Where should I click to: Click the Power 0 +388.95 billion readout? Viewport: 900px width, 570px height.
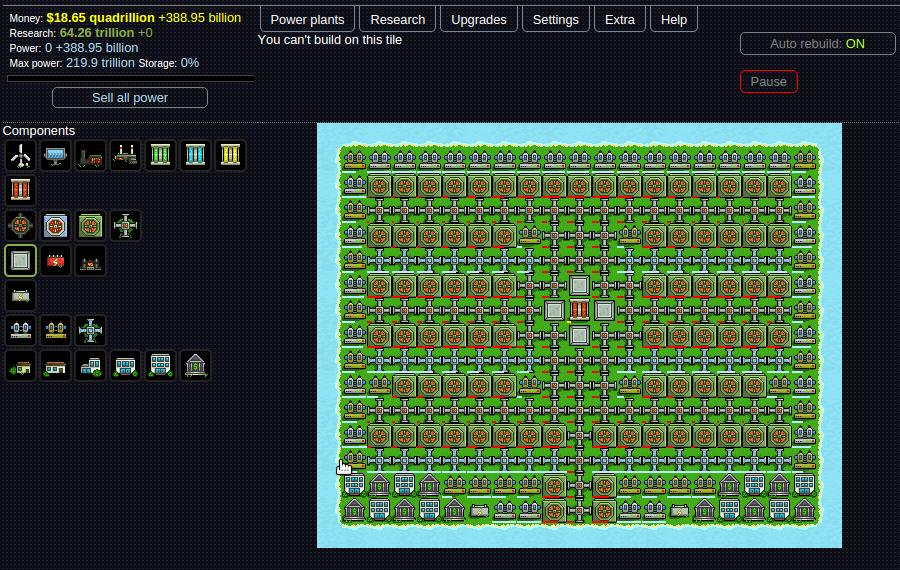pos(74,48)
